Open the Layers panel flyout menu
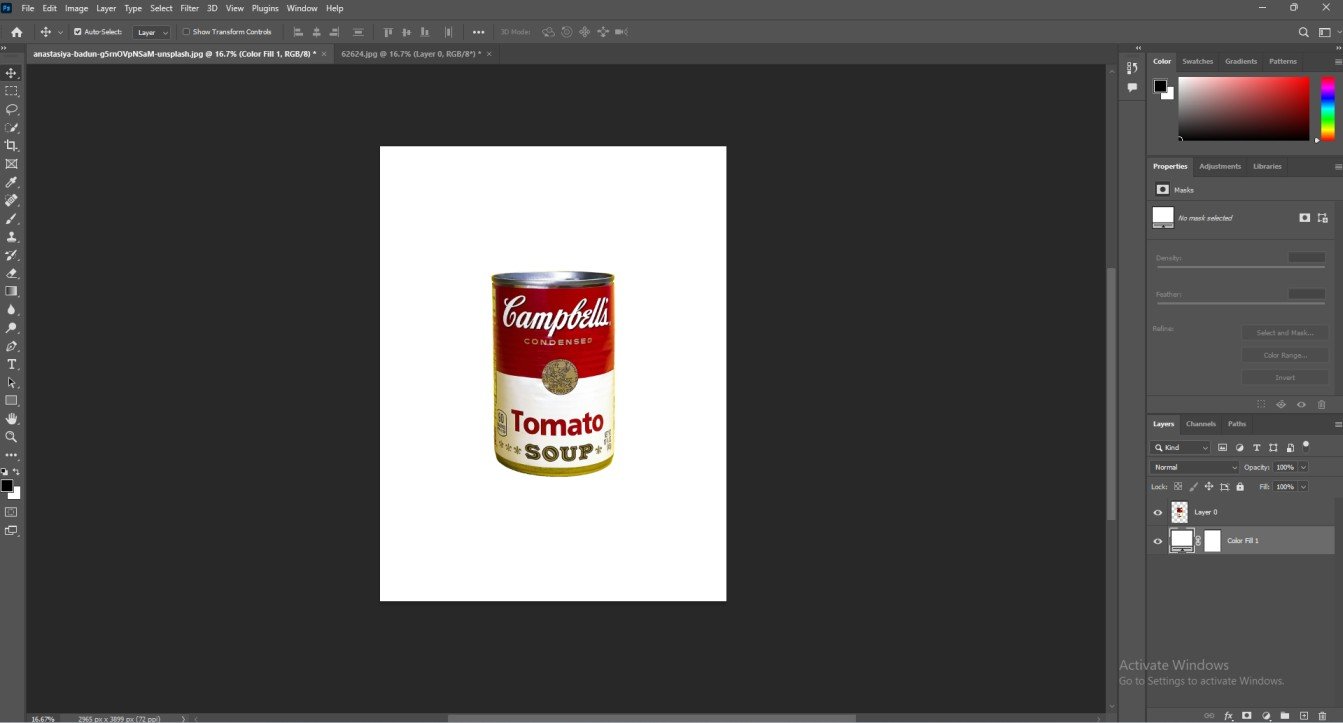 point(1338,424)
